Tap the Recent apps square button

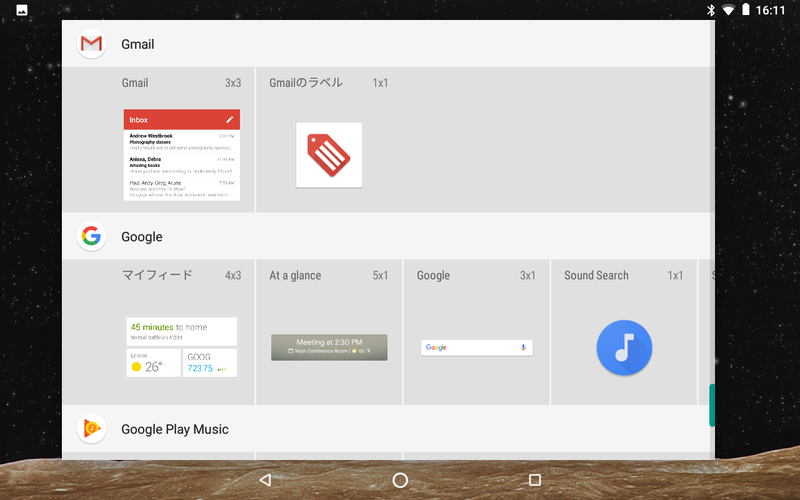[x=535, y=480]
